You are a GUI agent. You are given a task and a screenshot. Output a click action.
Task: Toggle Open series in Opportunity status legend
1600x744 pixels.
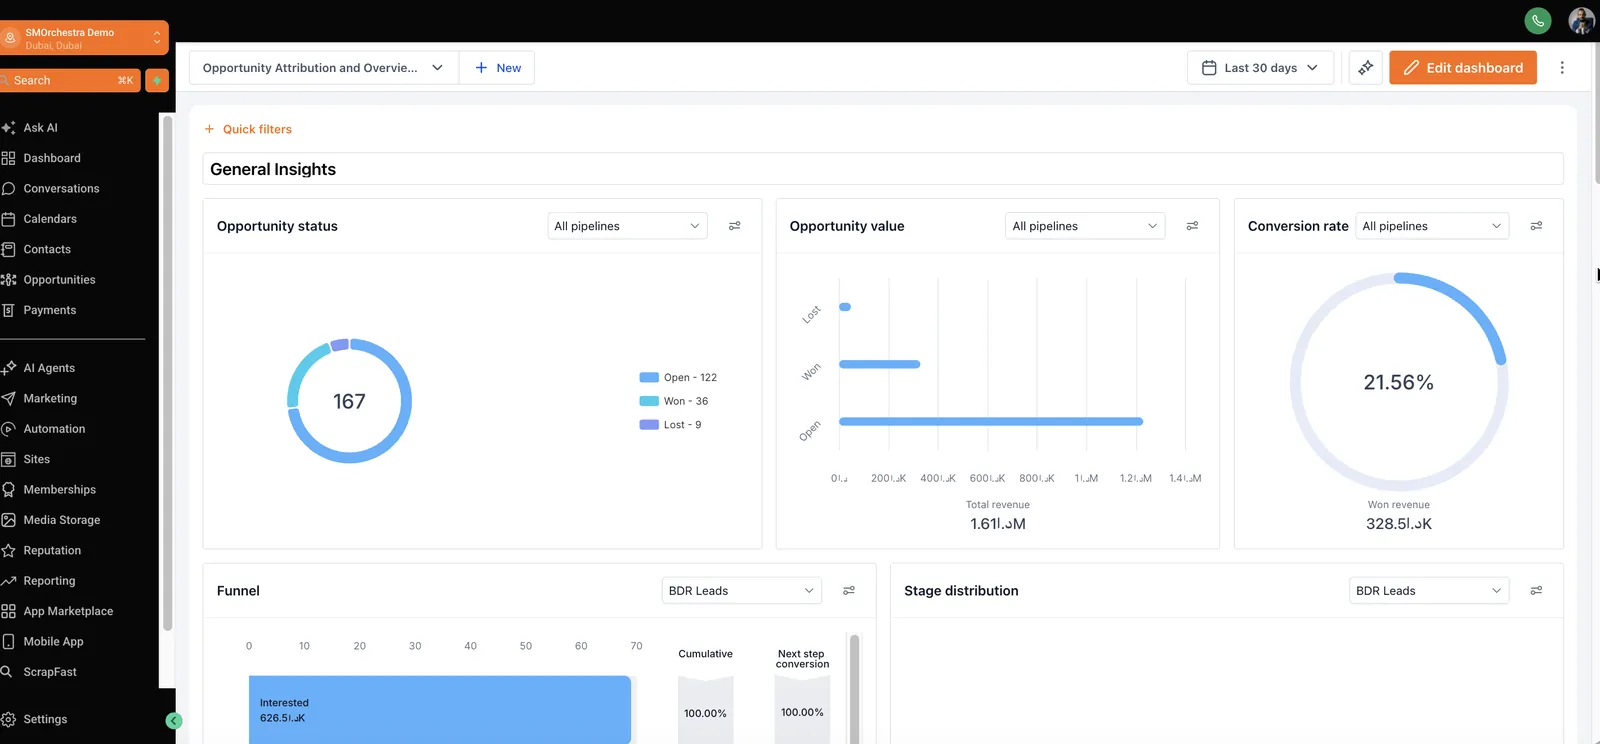(x=678, y=378)
